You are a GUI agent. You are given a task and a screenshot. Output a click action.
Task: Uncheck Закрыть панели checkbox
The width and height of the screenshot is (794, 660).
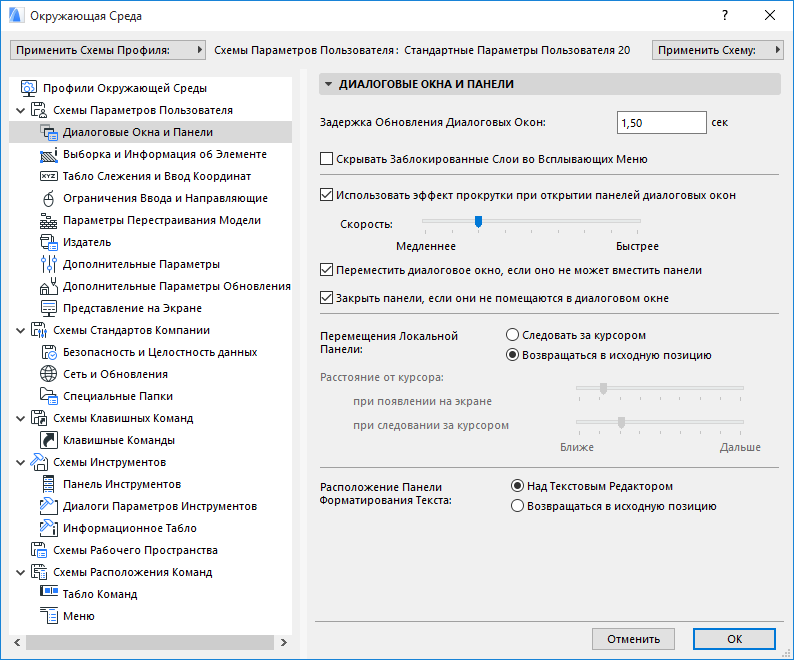(x=326, y=298)
